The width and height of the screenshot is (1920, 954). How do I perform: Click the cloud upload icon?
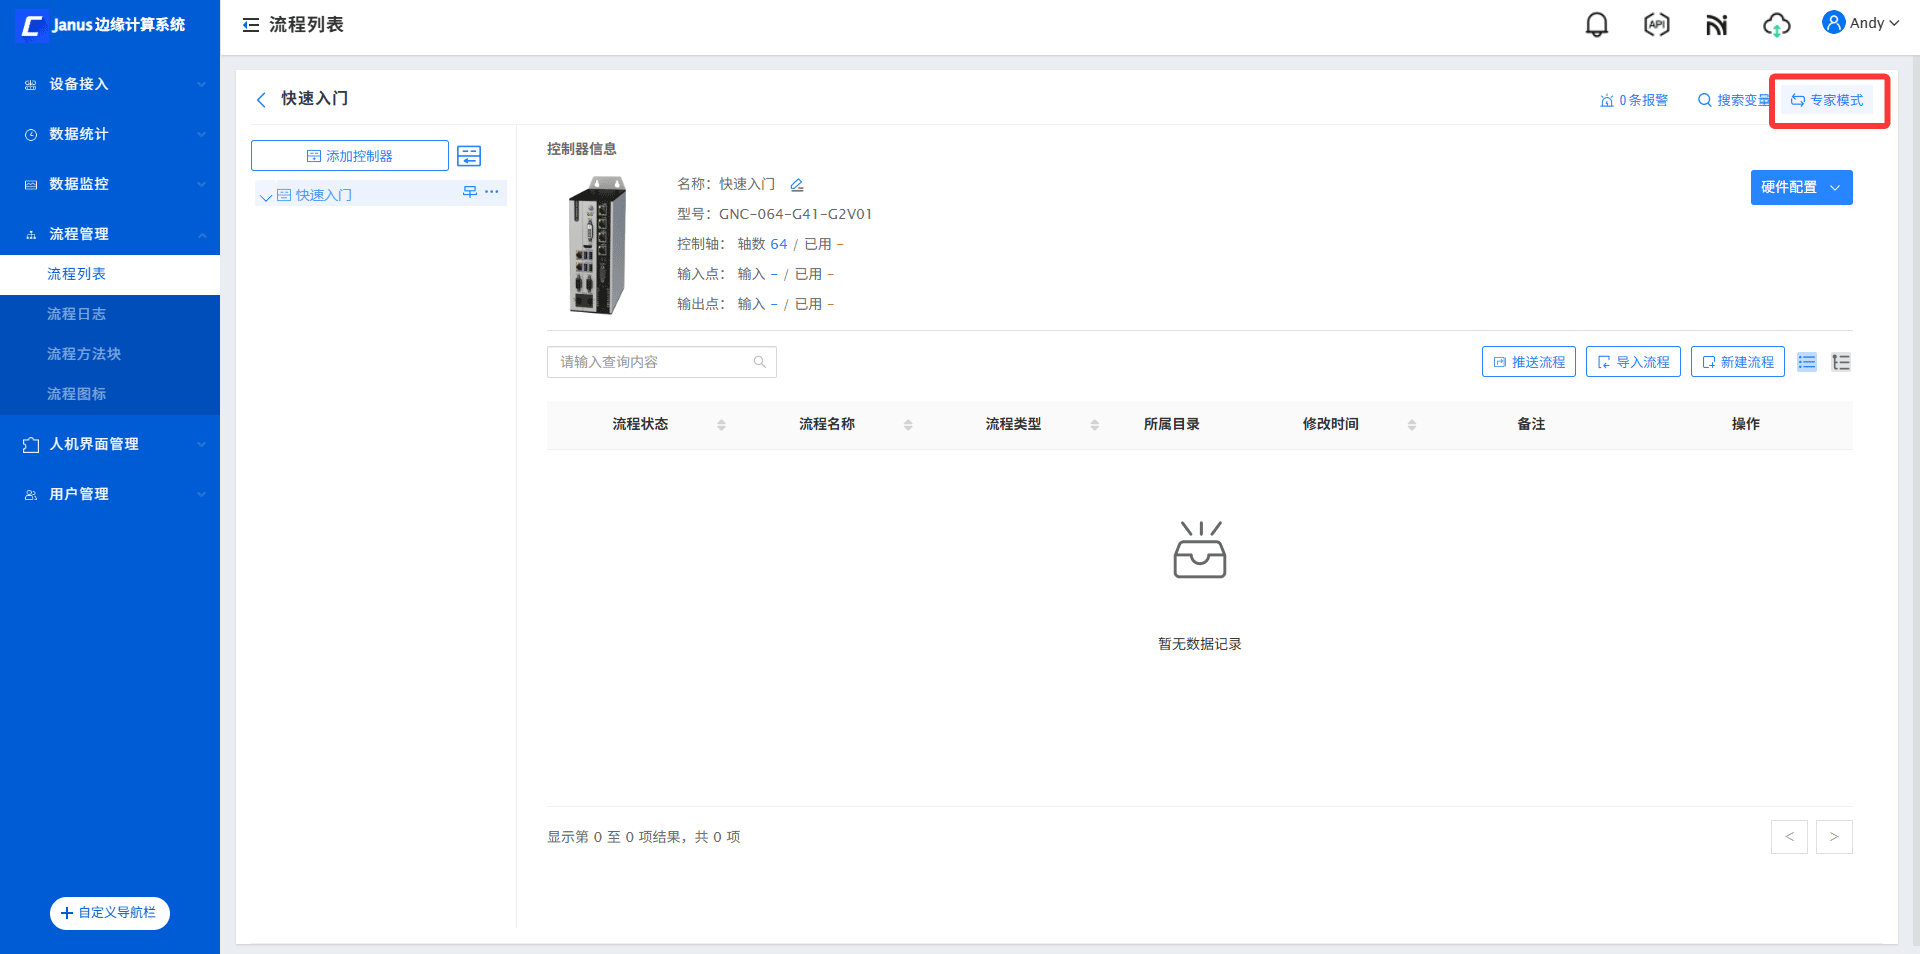[x=1776, y=25]
